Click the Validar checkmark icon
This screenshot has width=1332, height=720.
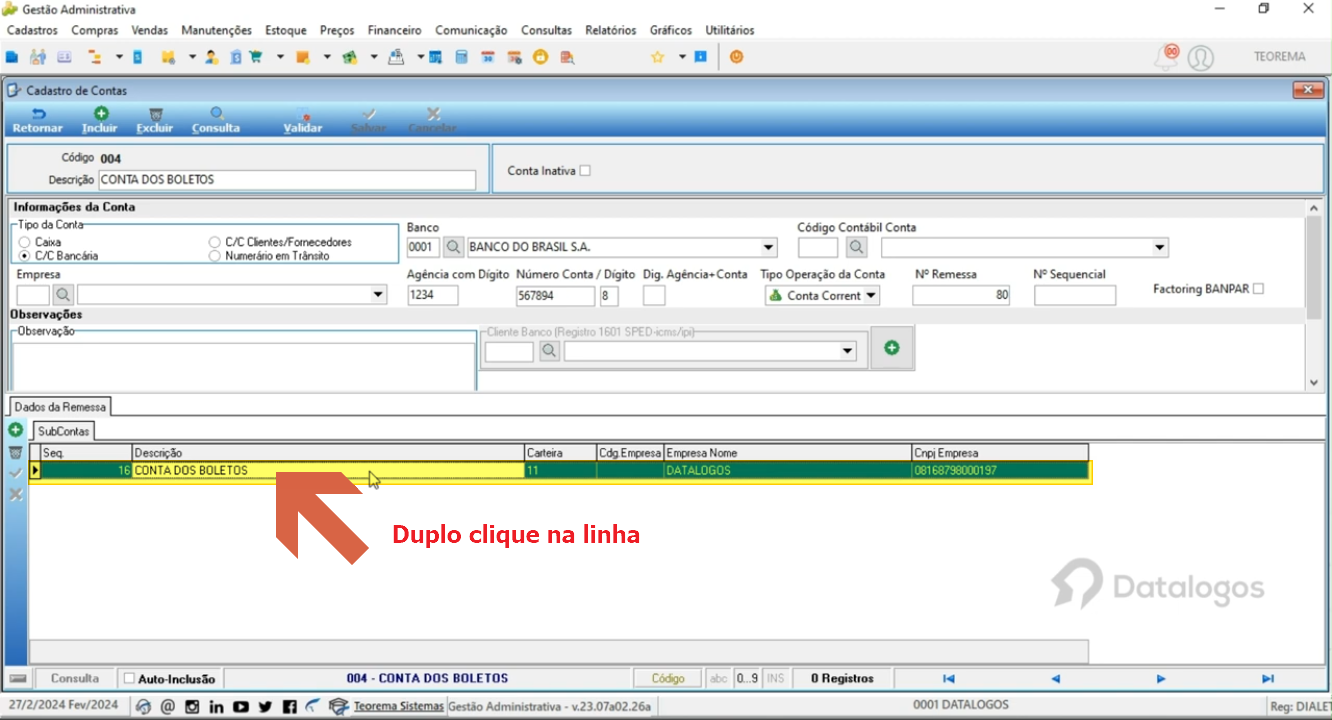coord(303,114)
